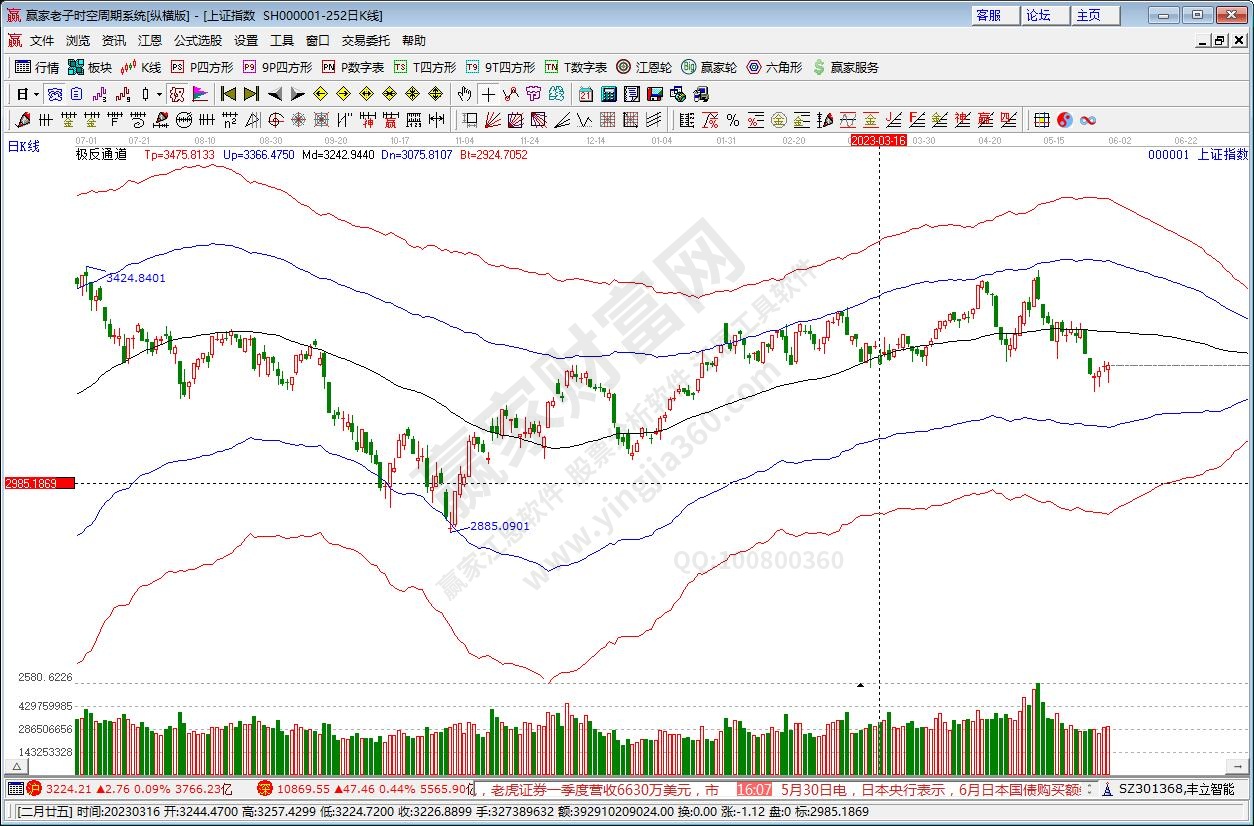This screenshot has height=826, width=1254.
Task: Toggle the crosshair cursor tool
Action: (x=487, y=94)
